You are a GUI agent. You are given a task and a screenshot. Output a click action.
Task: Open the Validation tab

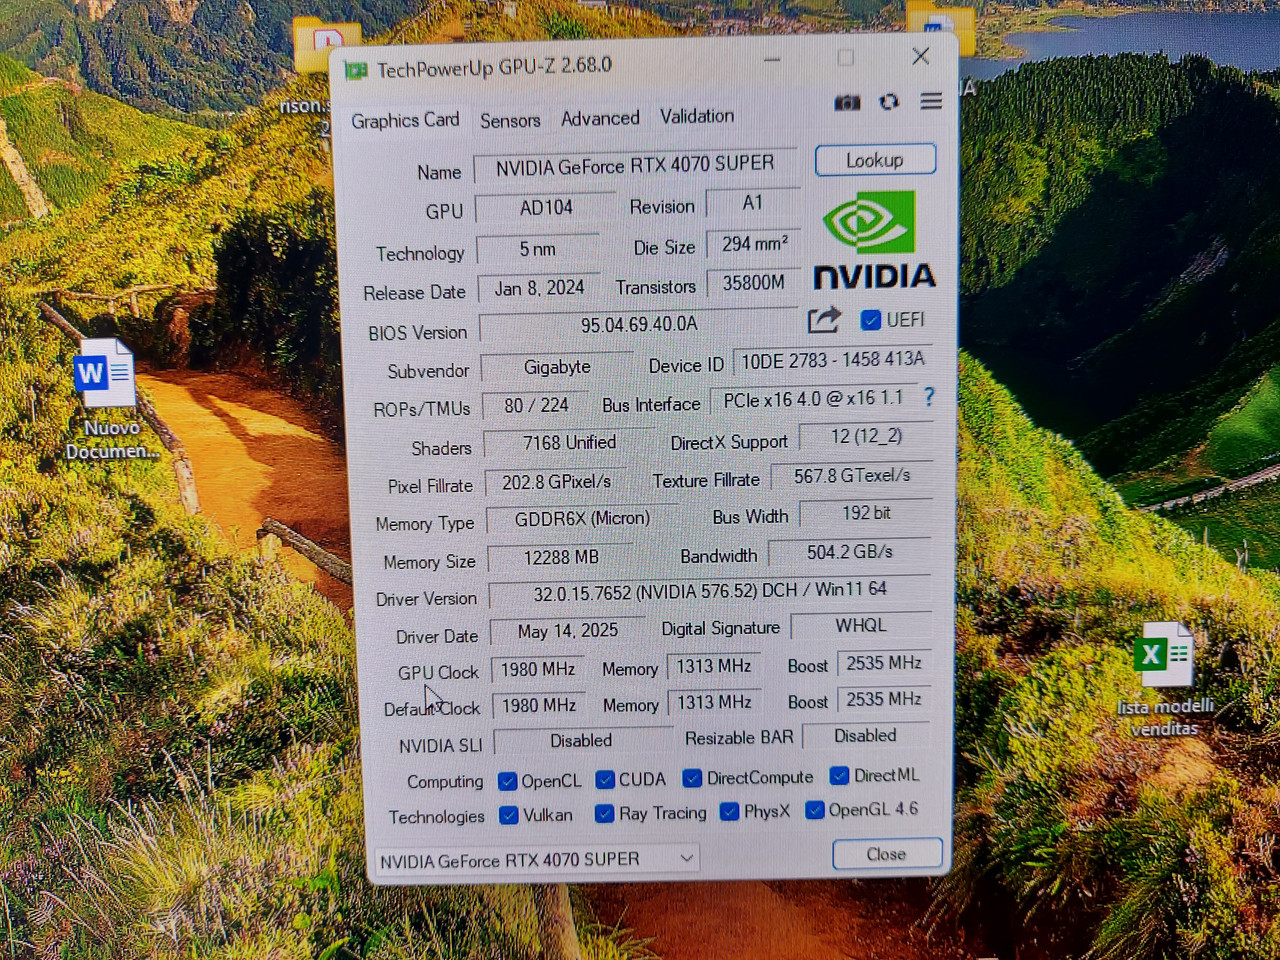point(697,116)
